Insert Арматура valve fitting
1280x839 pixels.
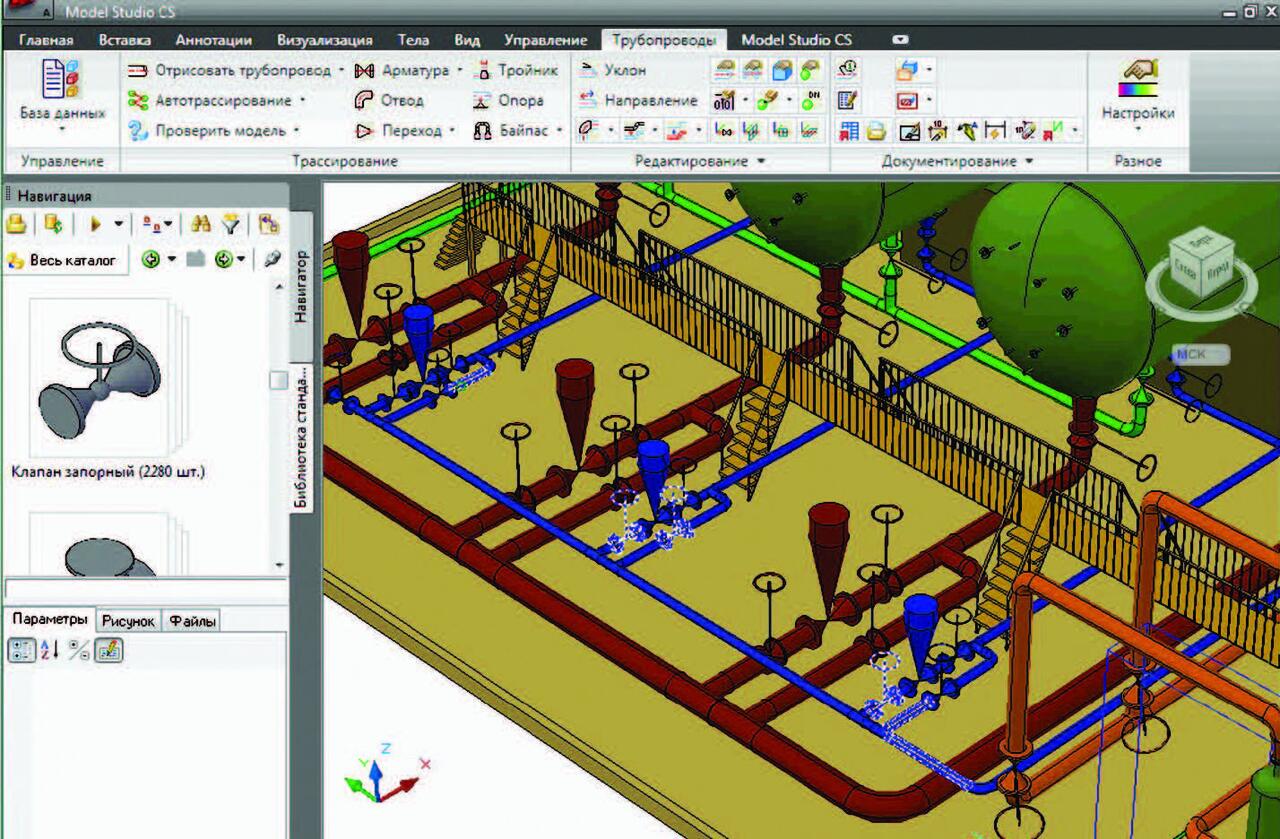tap(402, 70)
